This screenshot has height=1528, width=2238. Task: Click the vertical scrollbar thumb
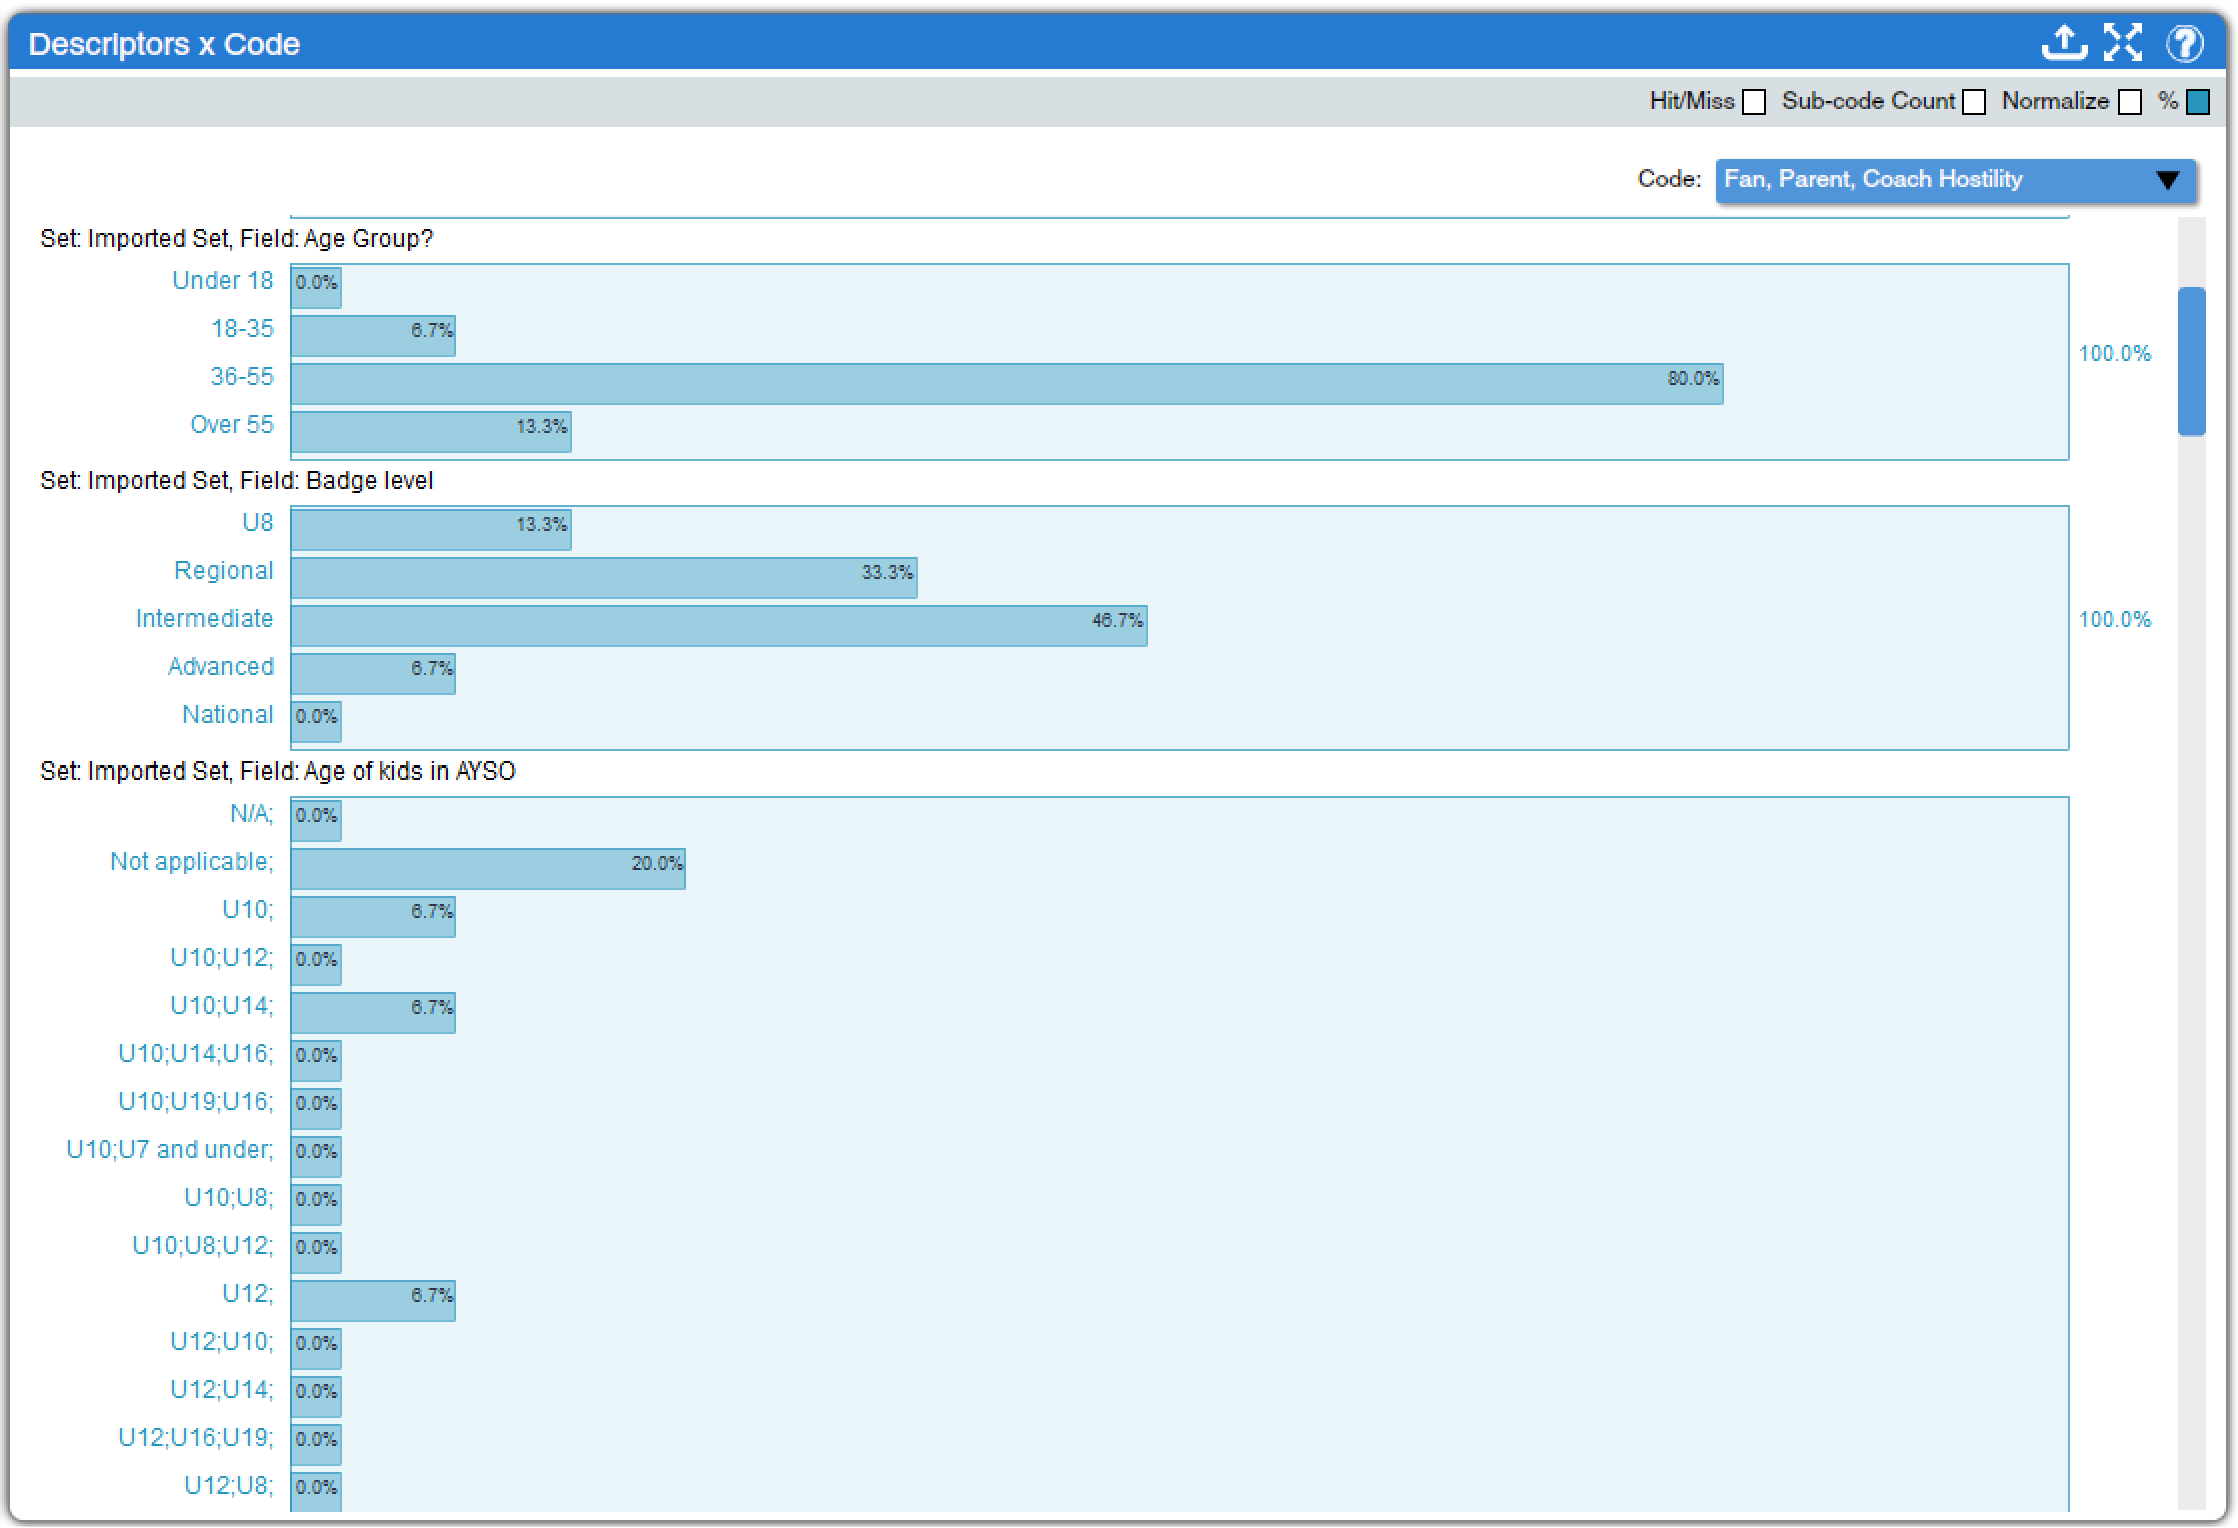pyautogui.click(x=2191, y=360)
